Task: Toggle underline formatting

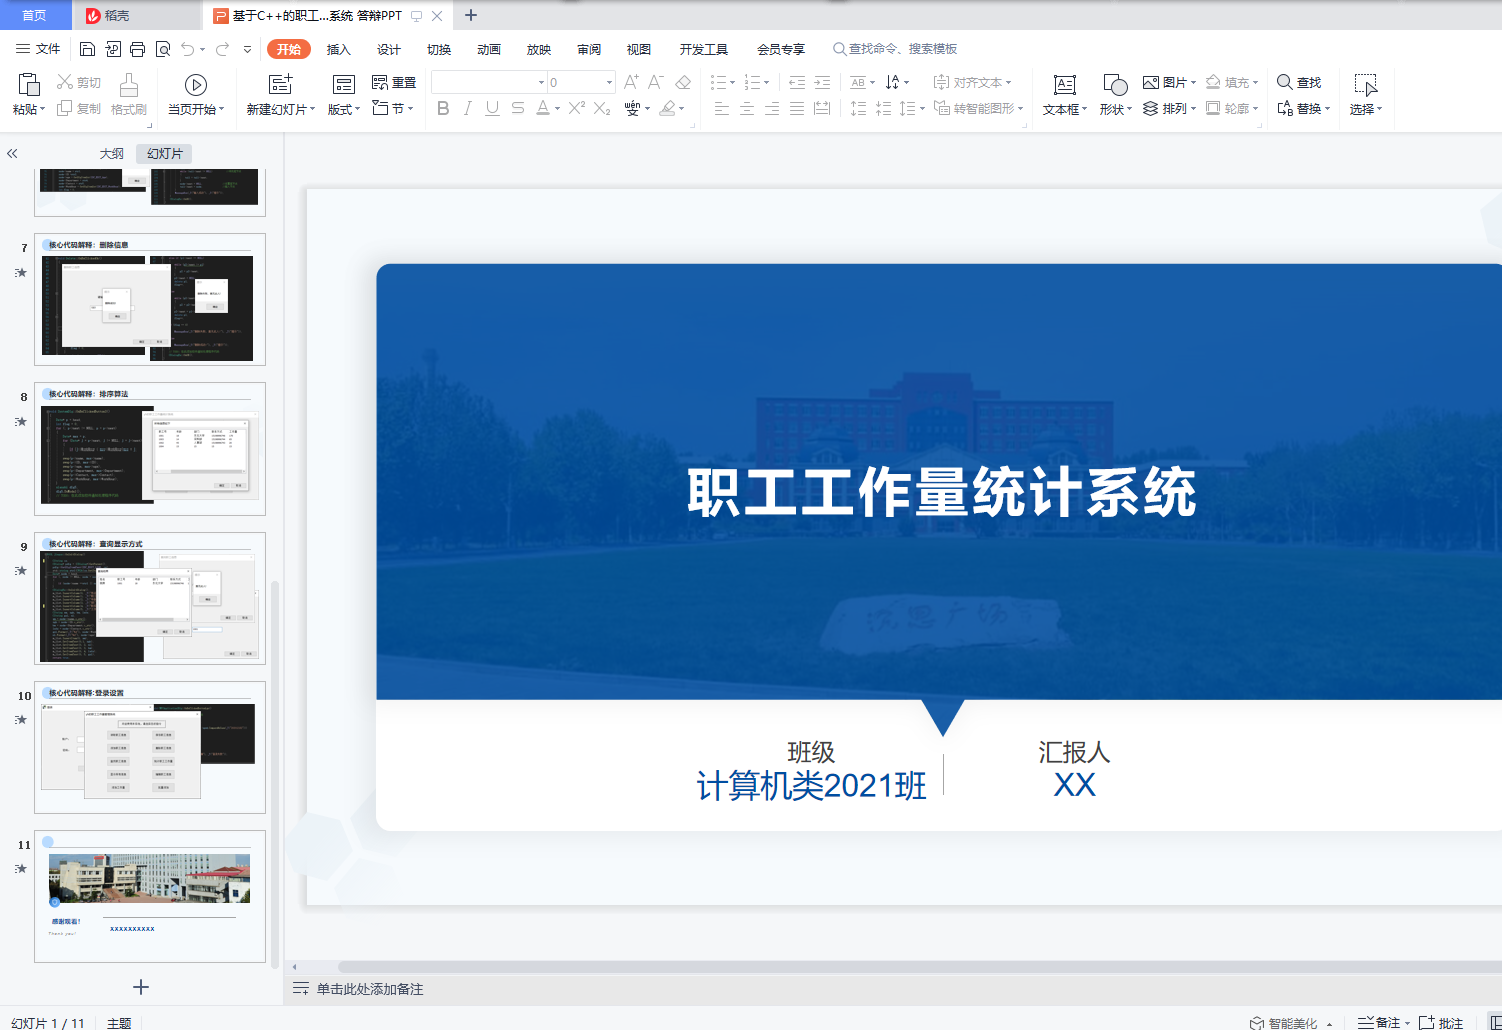Action: point(492,108)
